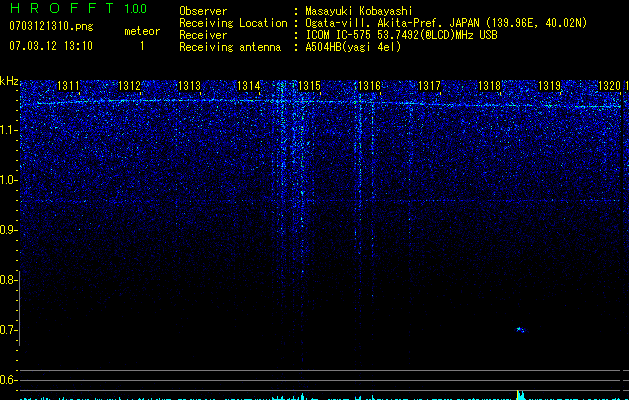The width and height of the screenshot is (629, 400).
Task: Click the meteor label
Action: [x=142, y=31]
